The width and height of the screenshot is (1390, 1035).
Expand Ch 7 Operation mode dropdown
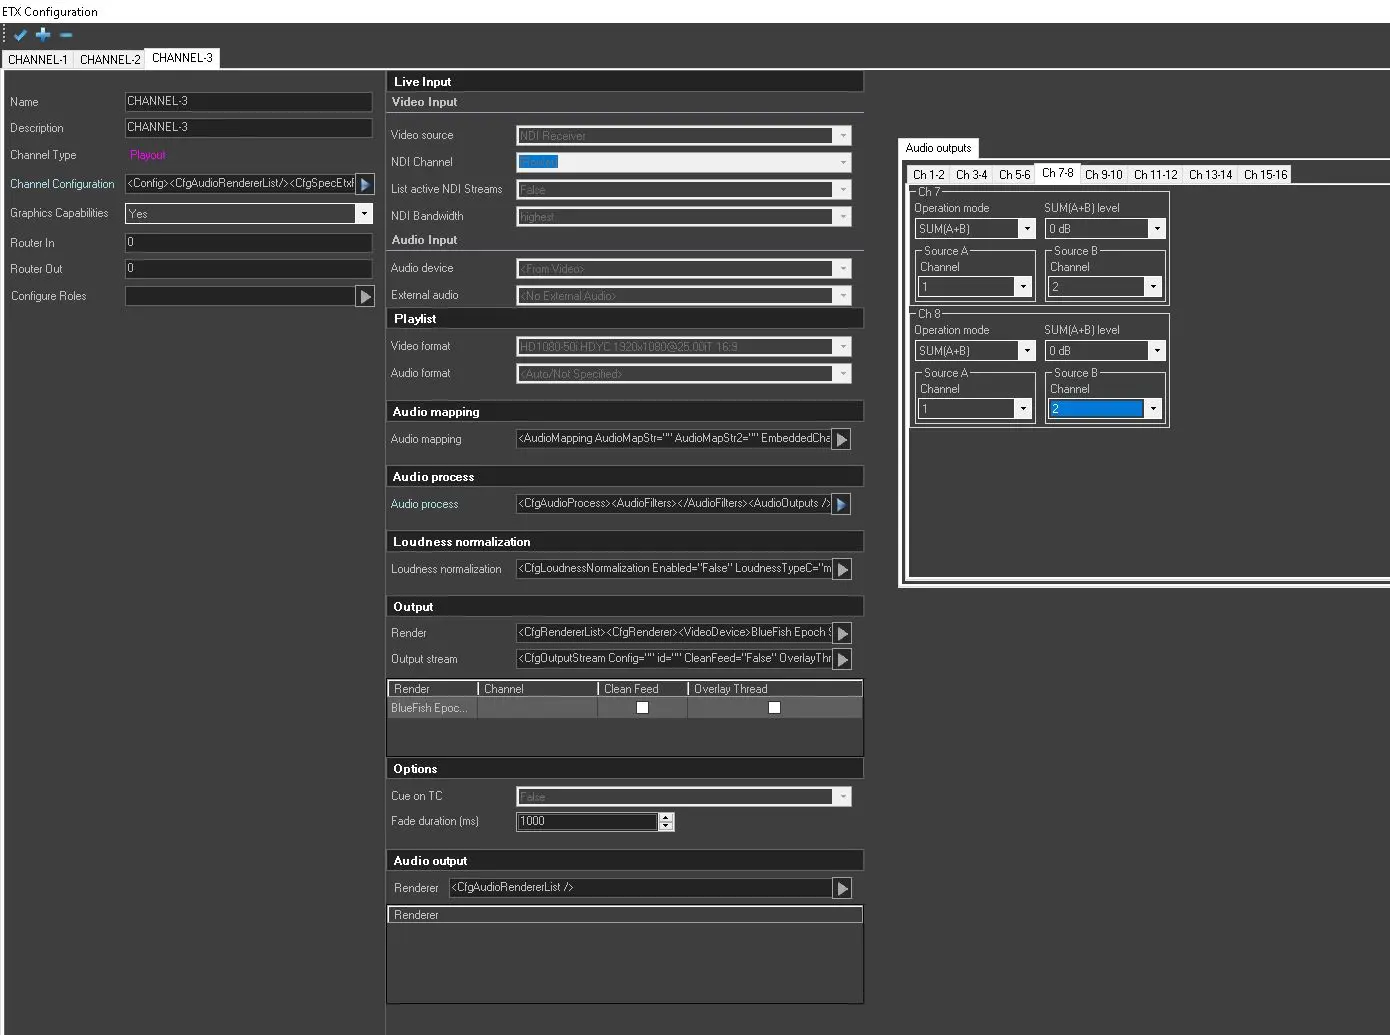click(x=1026, y=229)
